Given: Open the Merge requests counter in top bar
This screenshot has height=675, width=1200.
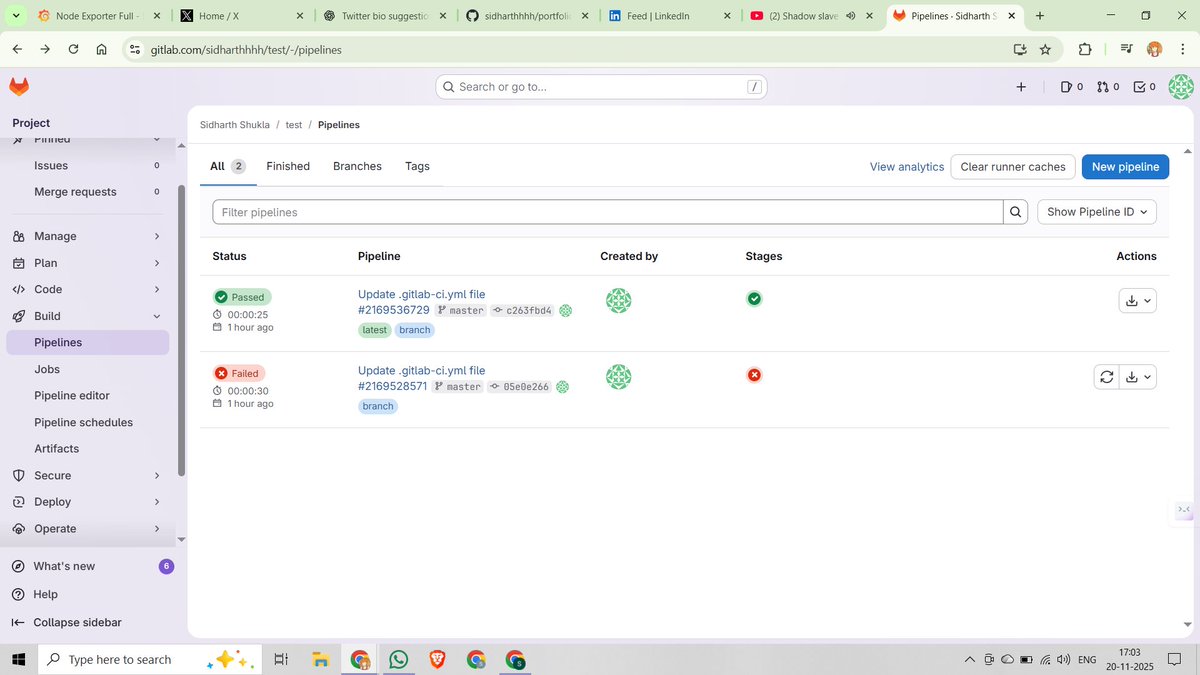Looking at the screenshot, I should pos(1107,86).
